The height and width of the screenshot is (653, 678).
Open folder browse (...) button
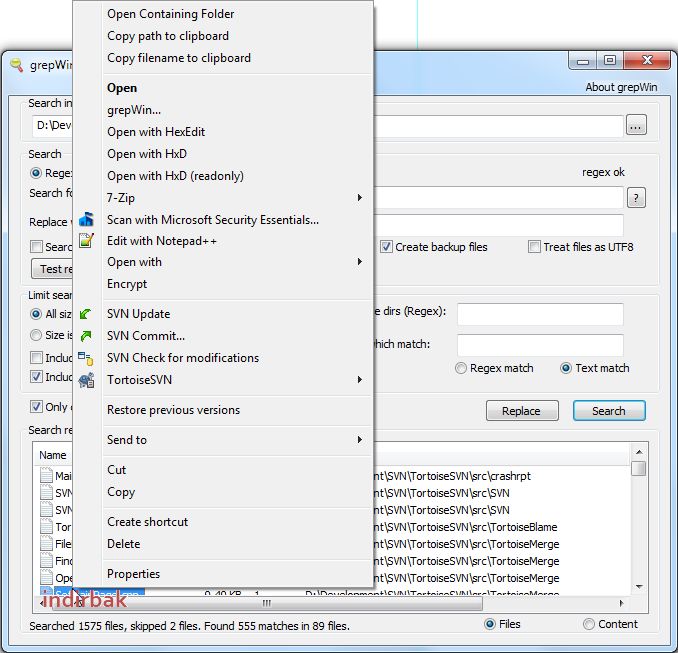(x=636, y=125)
